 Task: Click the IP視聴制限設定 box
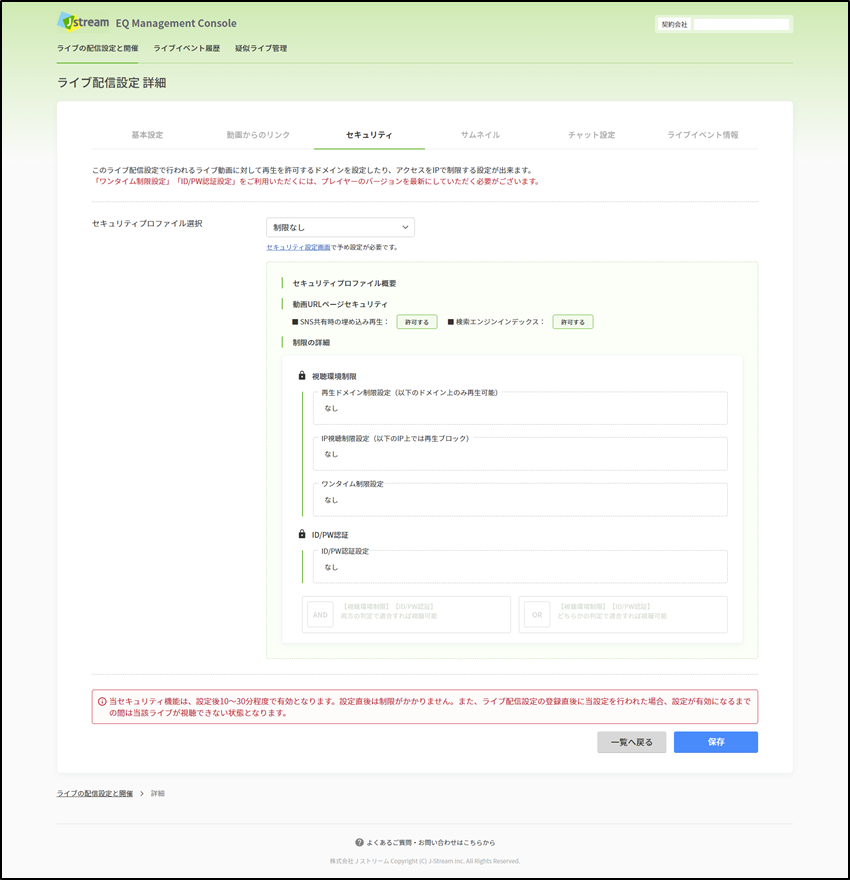point(520,453)
